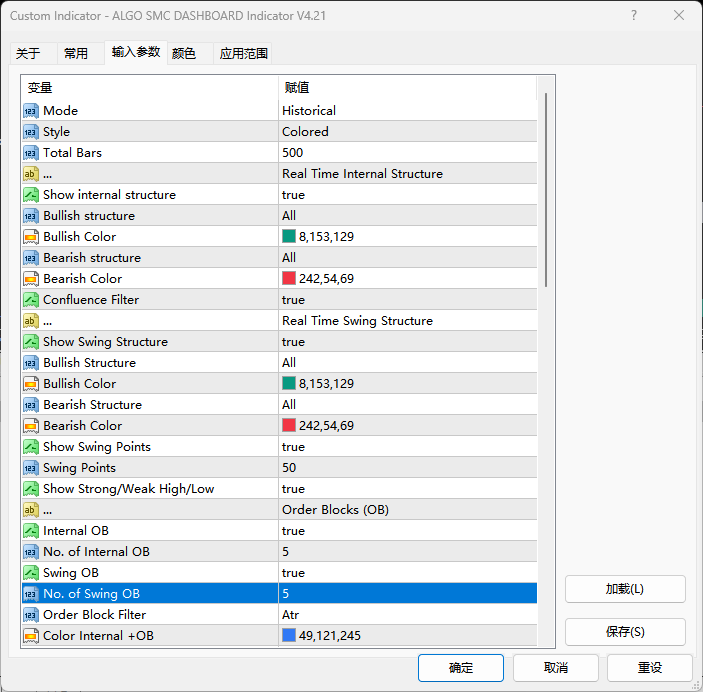Click the icon beside Show Swing Points
Screen dimensions: 703x692
(30, 447)
